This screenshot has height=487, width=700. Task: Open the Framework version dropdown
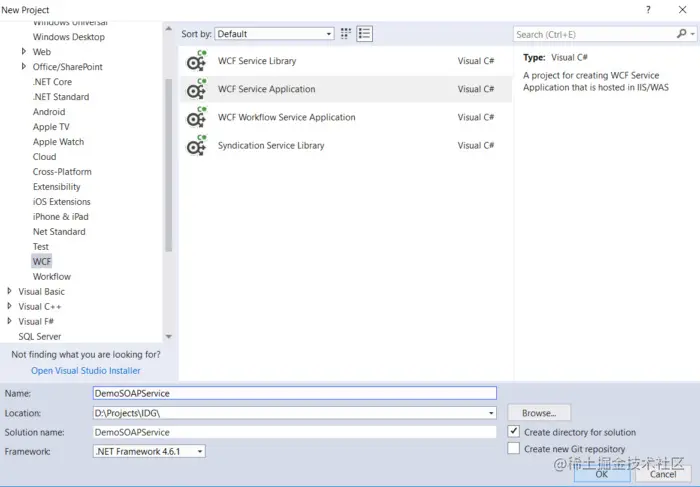(149, 451)
